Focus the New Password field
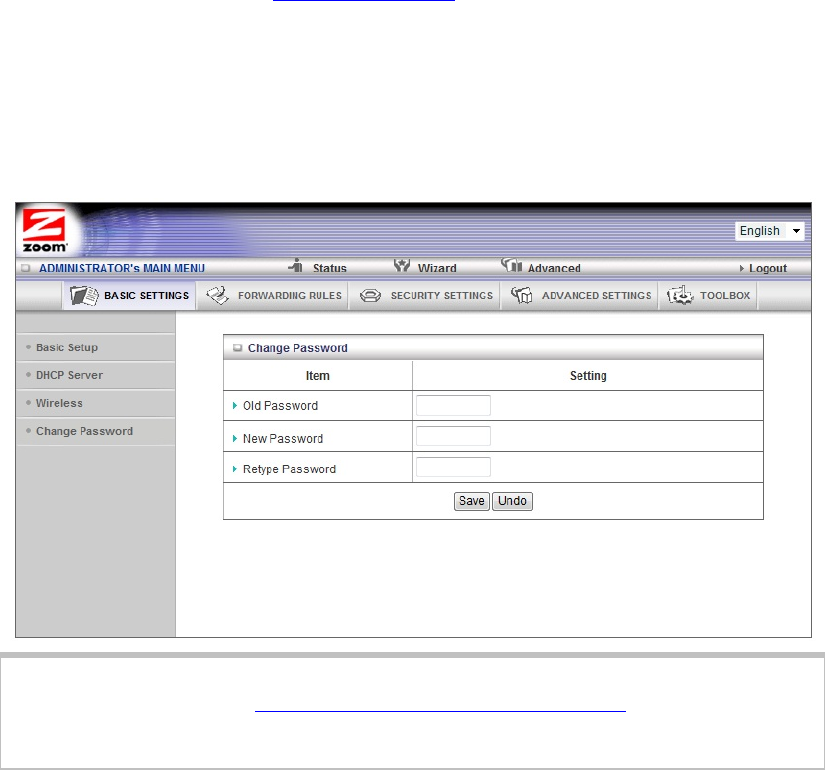This screenshot has height=770, width=825. click(453, 436)
